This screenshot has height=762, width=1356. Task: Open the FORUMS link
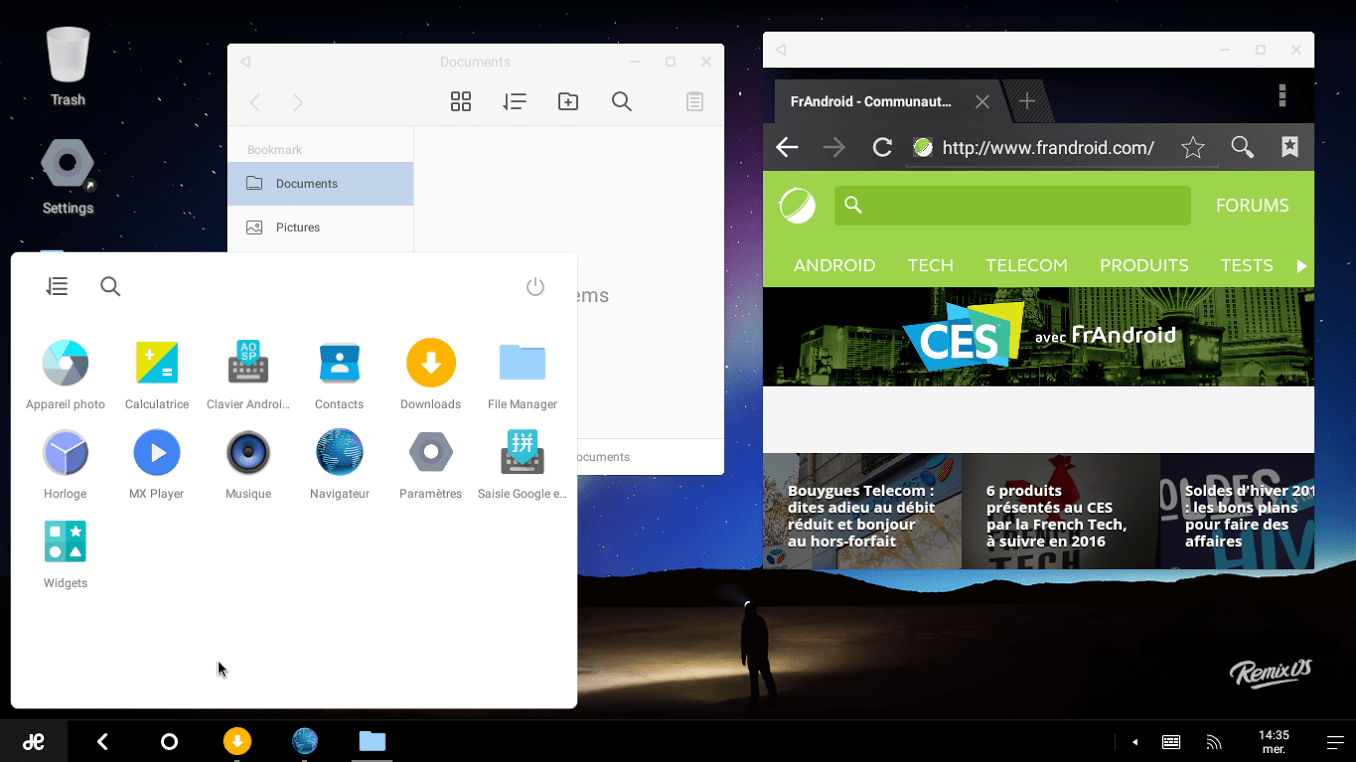tap(1251, 204)
